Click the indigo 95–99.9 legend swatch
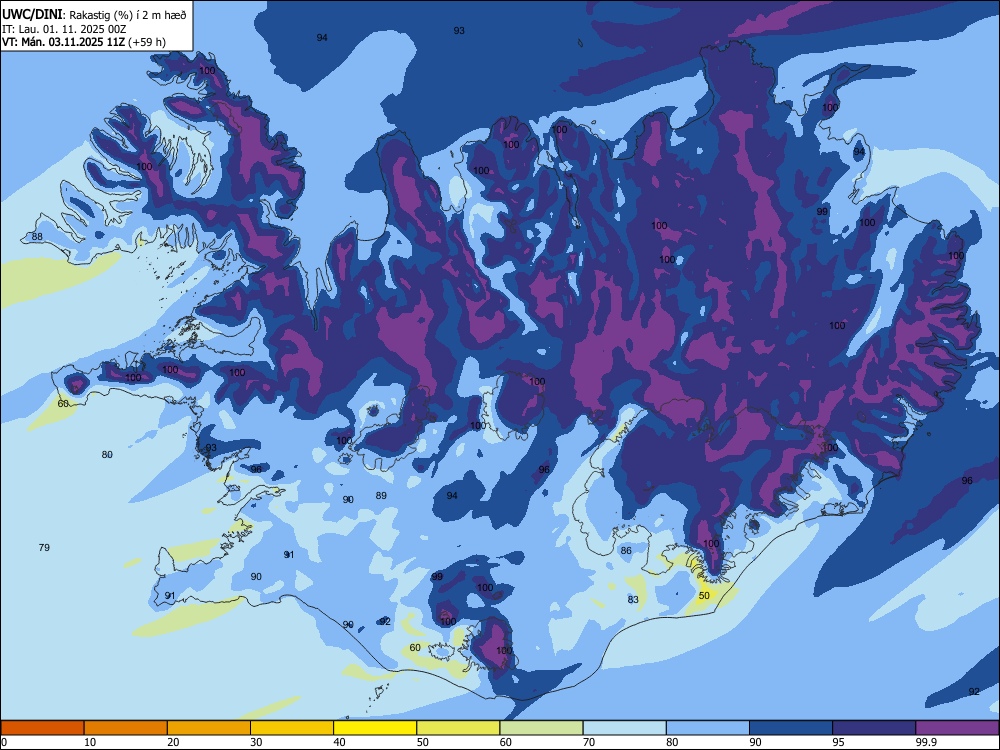Image resolution: width=1000 pixels, height=750 pixels. [874, 728]
